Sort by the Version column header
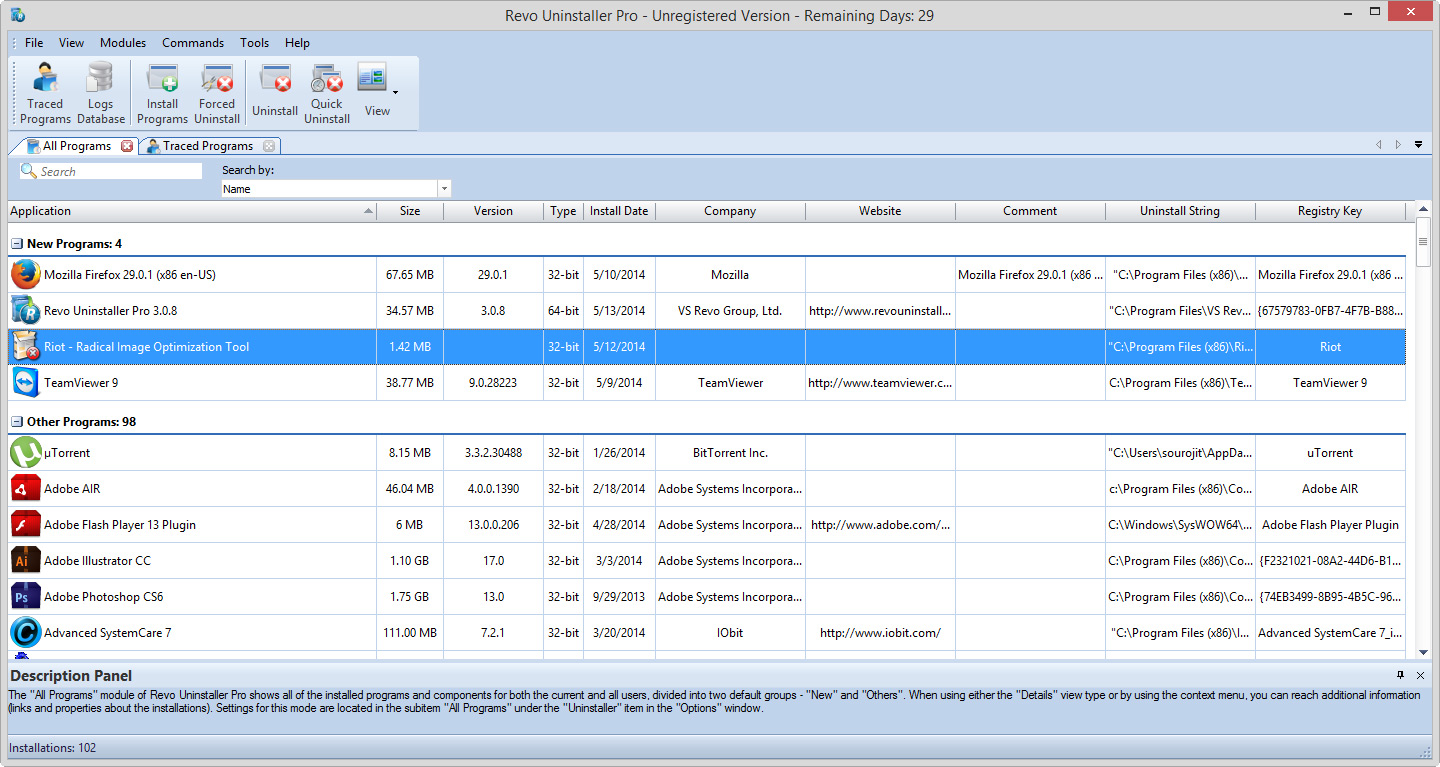 coord(493,211)
